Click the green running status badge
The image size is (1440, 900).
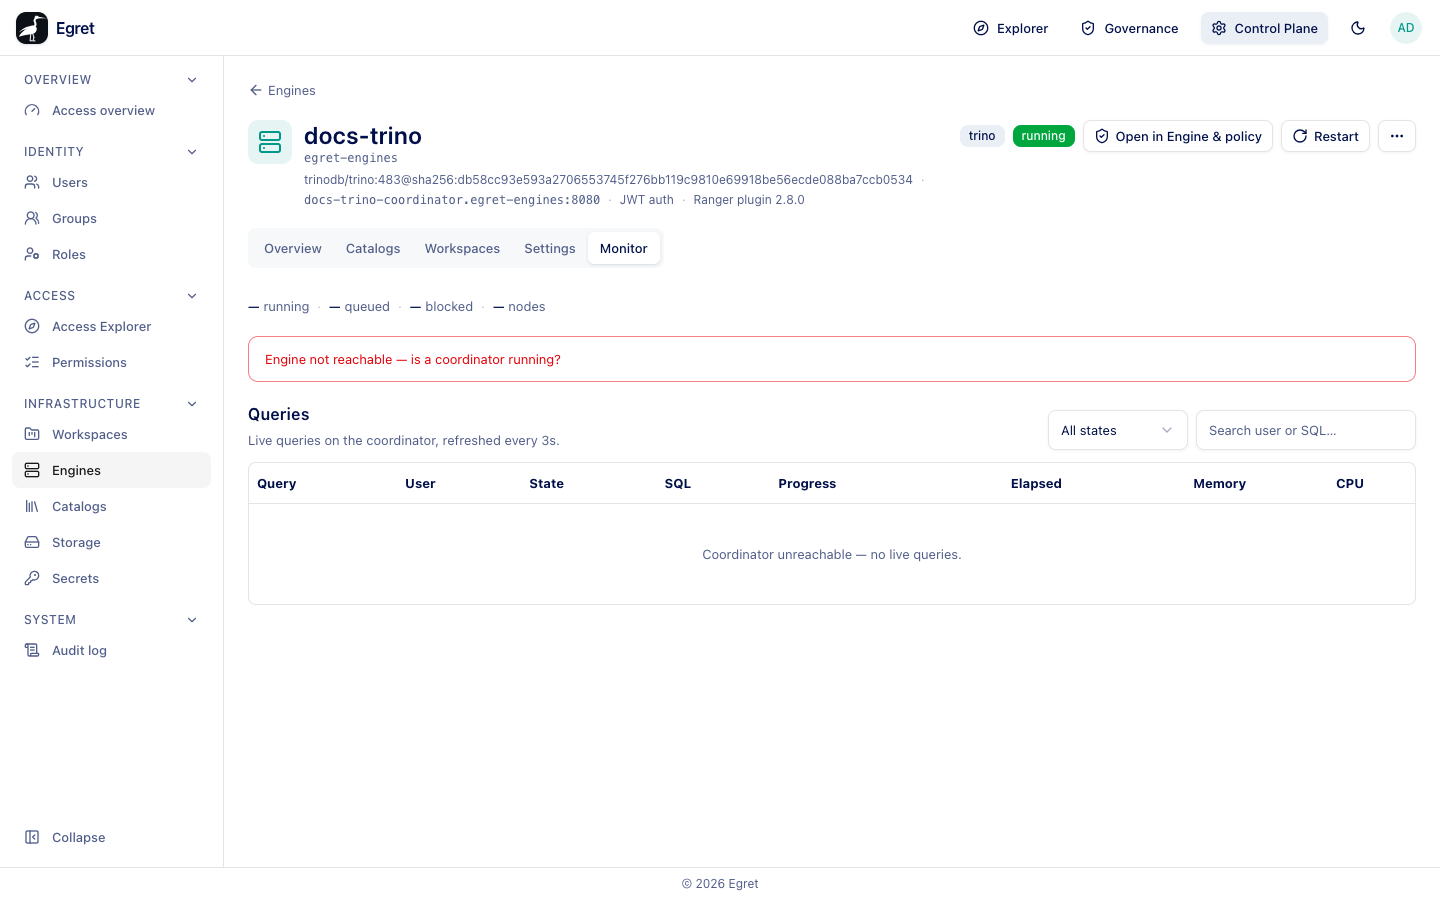pyautogui.click(x=1044, y=136)
